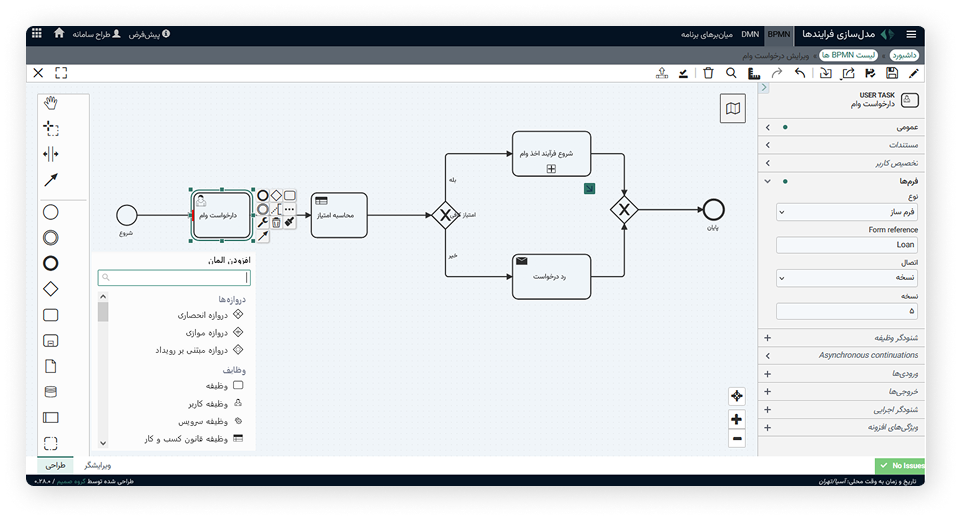Viewport: 960px width, 520px height.
Task: Click the import into-box icon in toolbar
Action: [x=825, y=73]
